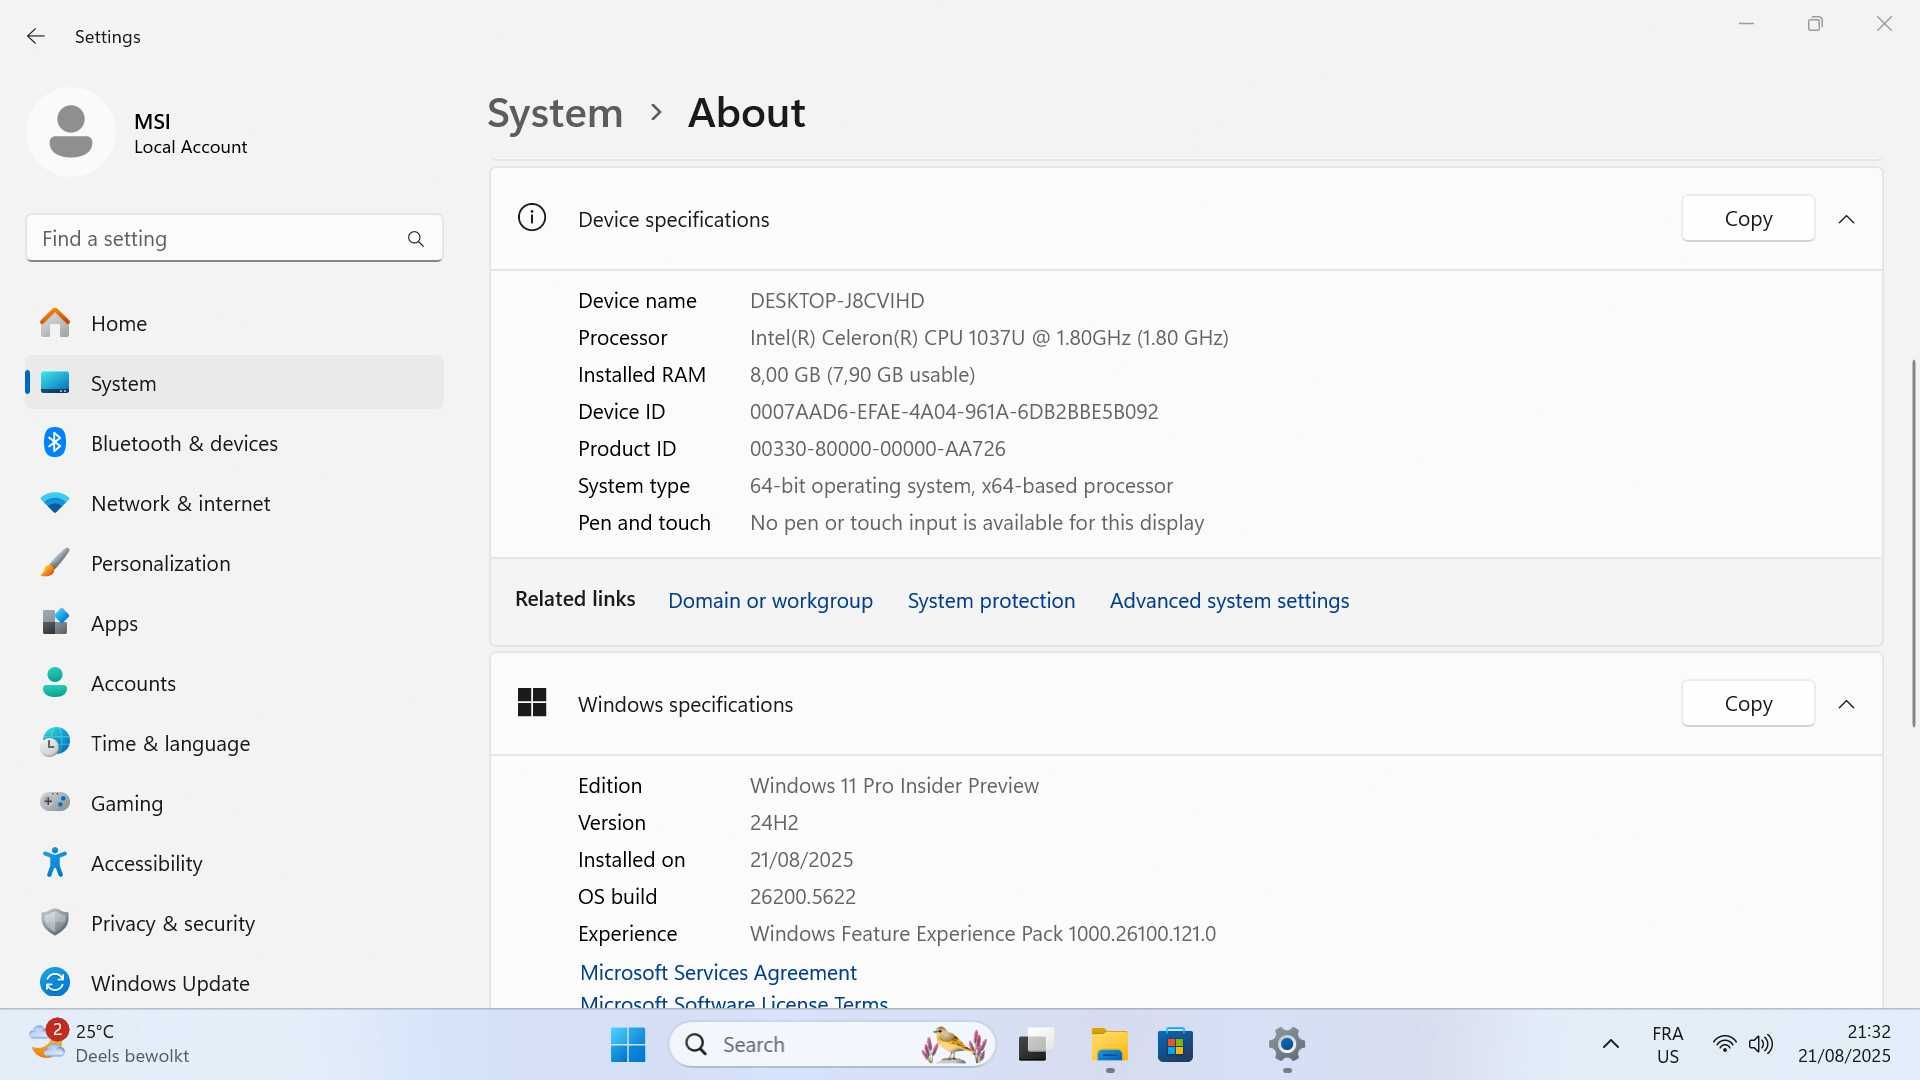
Task: Open the volume speaker tray icon
Action: coord(1761,1045)
